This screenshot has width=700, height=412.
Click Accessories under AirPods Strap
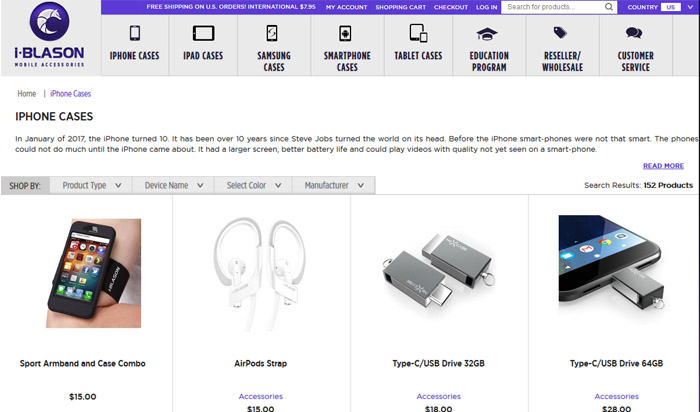click(x=261, y=396)
